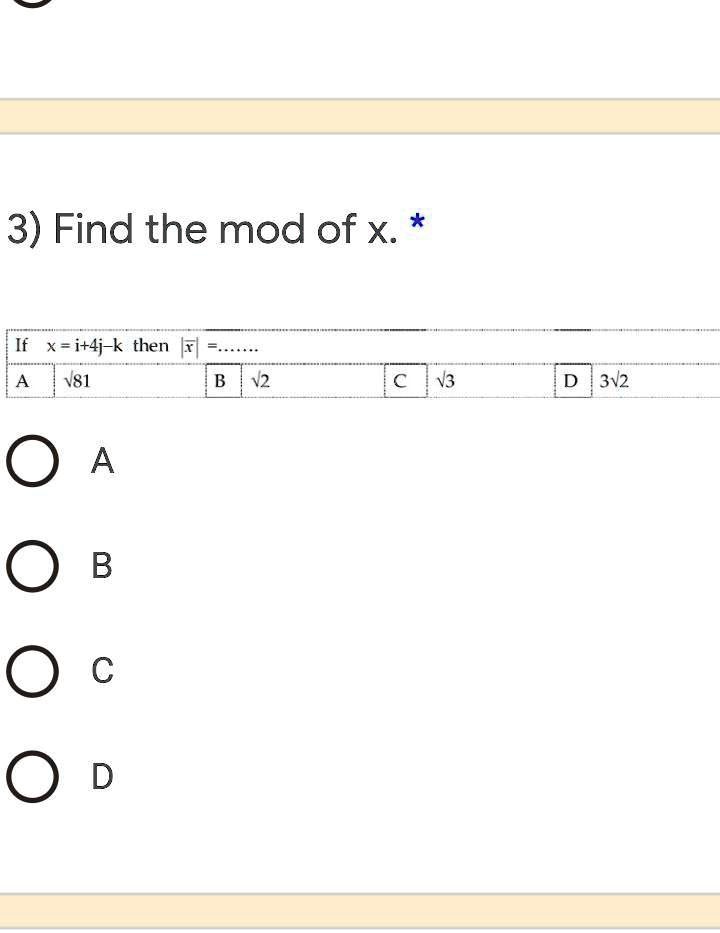Click the option label letter B
Viewport: 720px width, 933px height.
[x=102, y=566]
